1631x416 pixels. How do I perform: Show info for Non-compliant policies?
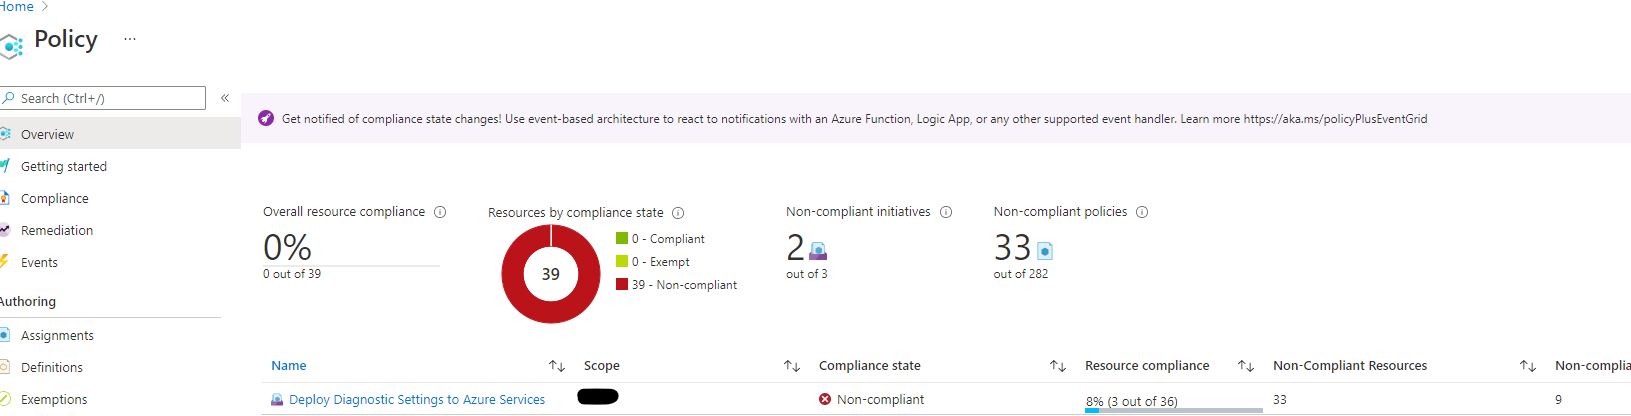point(1142,212)
